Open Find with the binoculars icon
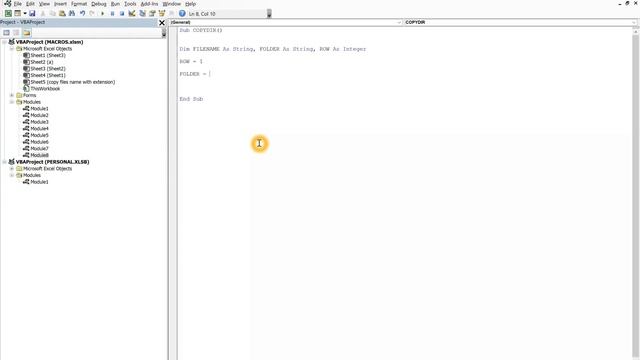640x360 pixels. 72,13
